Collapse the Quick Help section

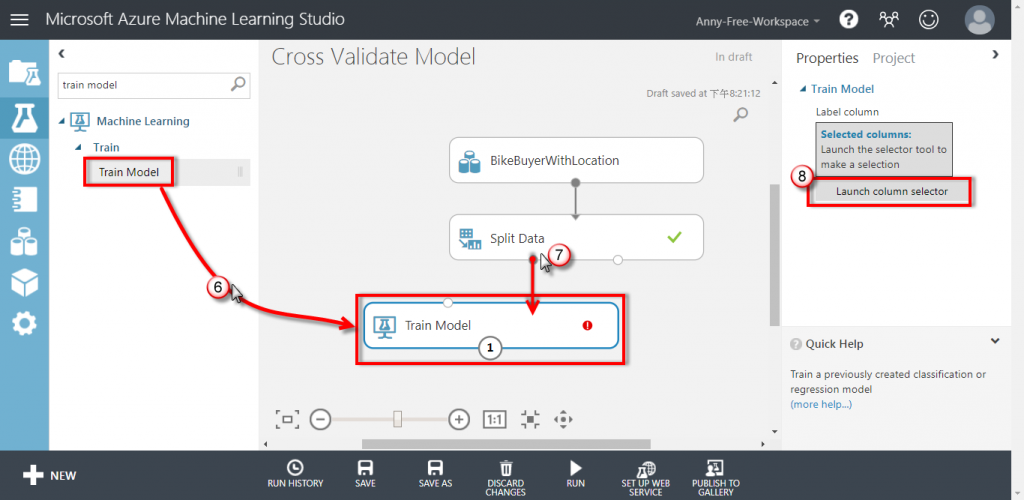(995, 341)
